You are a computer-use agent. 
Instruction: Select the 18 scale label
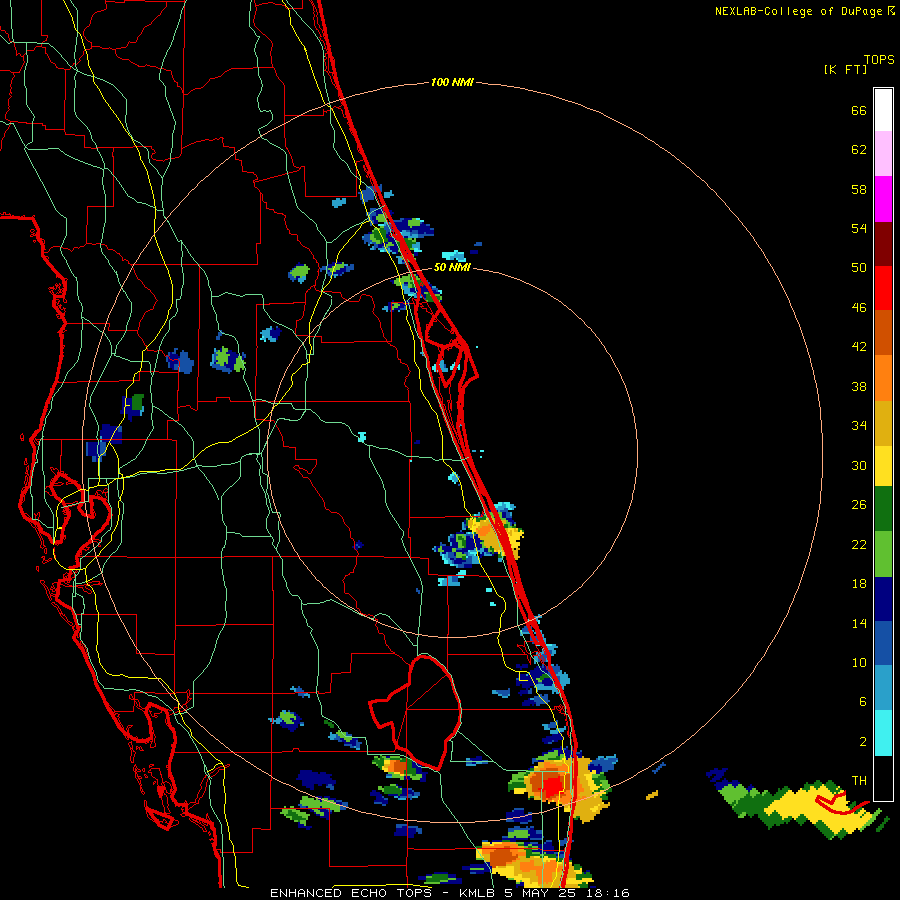click(x=859, y=584)
